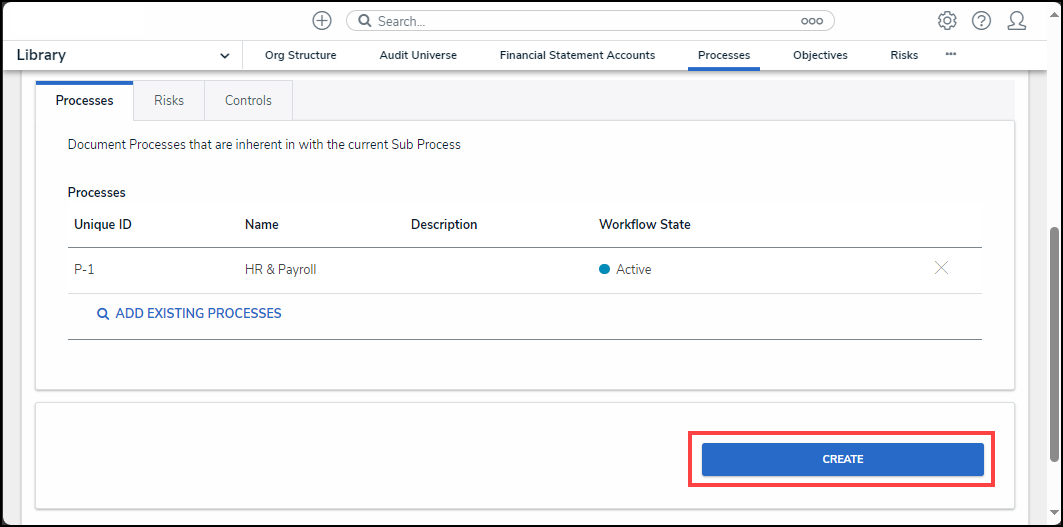Select the Processes sub-tab
Viewport: 1063px width, 527px height.
coord(84,101)
